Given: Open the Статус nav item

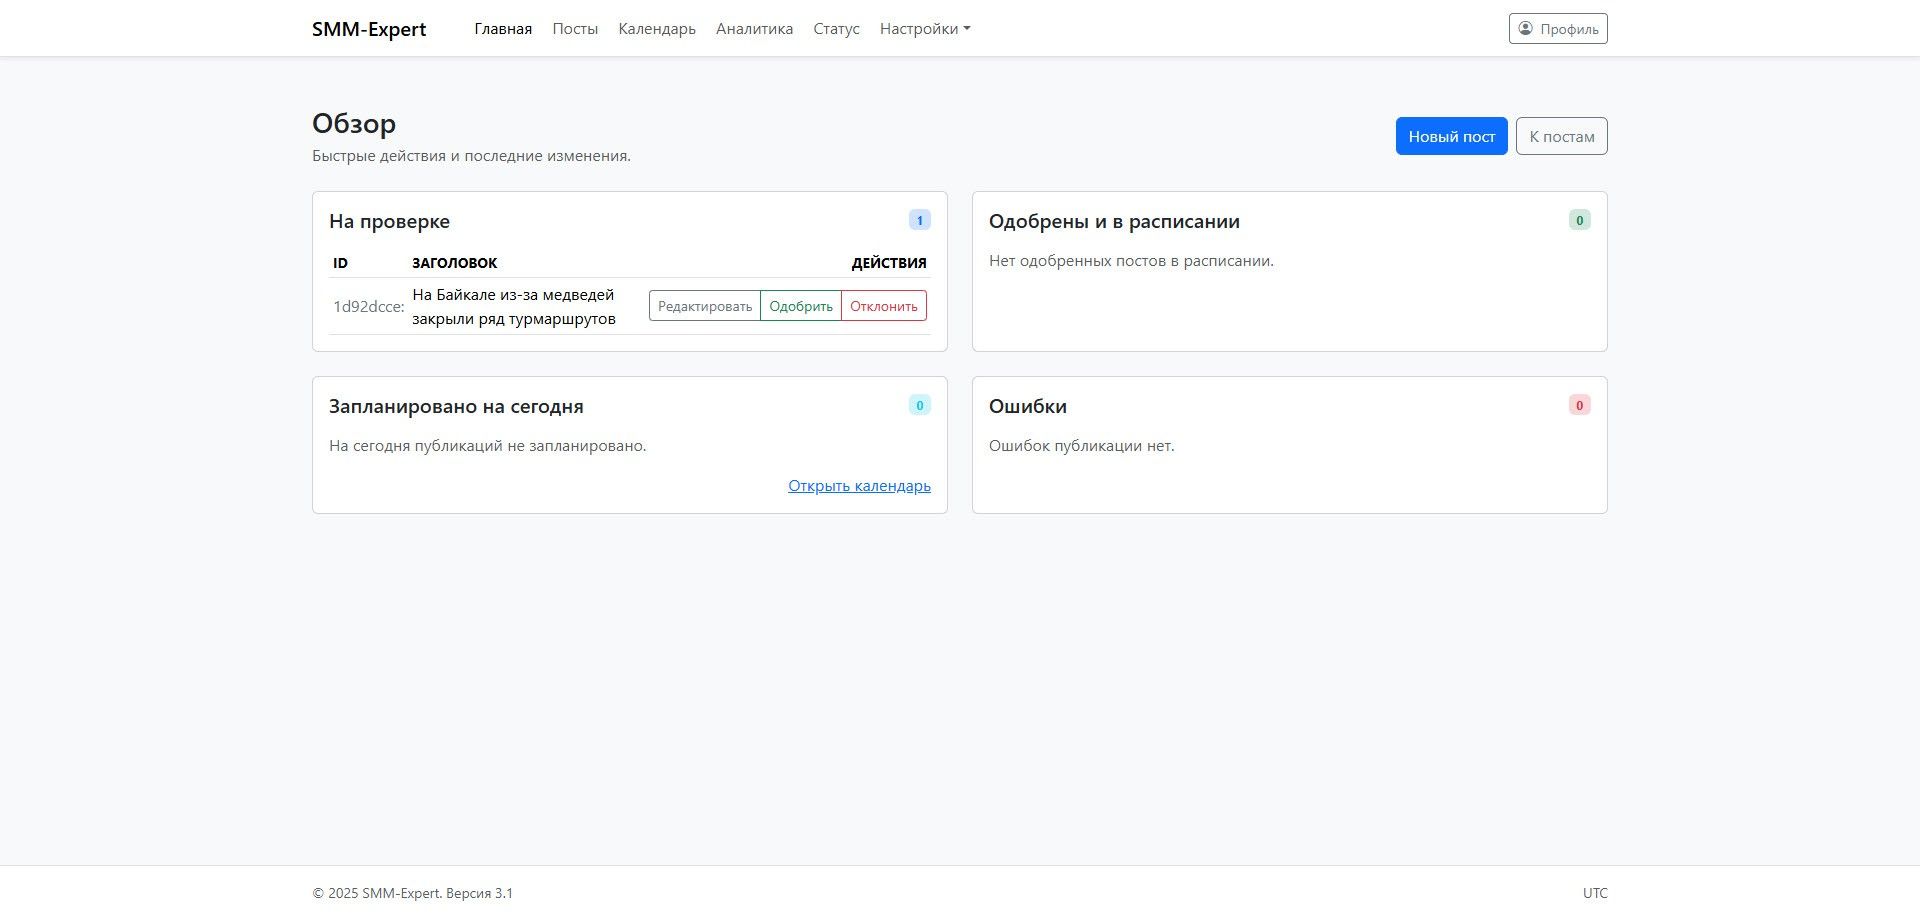Looking at the screenshot, I should [836, 29].
